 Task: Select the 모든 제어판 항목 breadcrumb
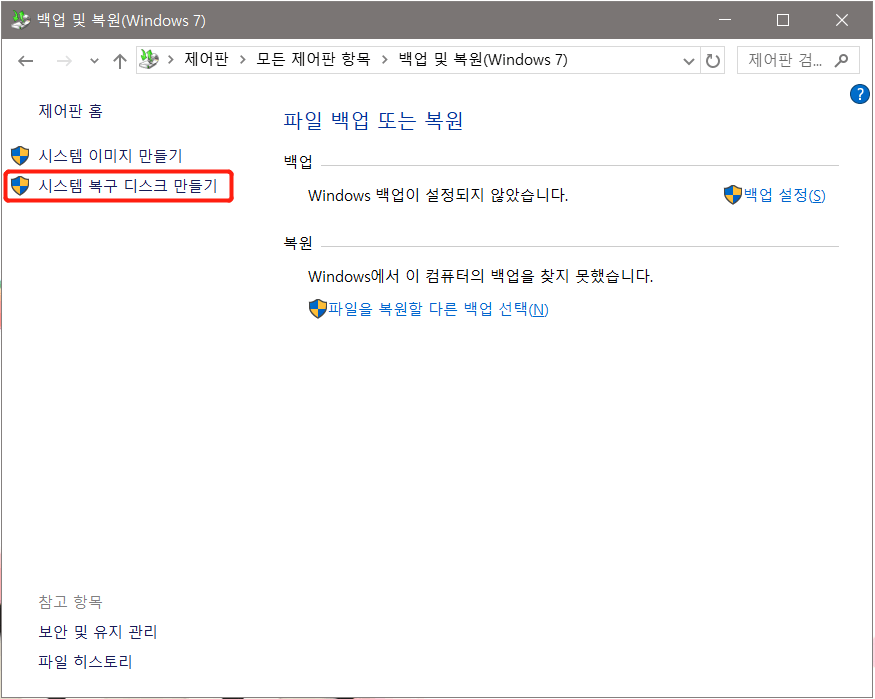click(312, 60)
